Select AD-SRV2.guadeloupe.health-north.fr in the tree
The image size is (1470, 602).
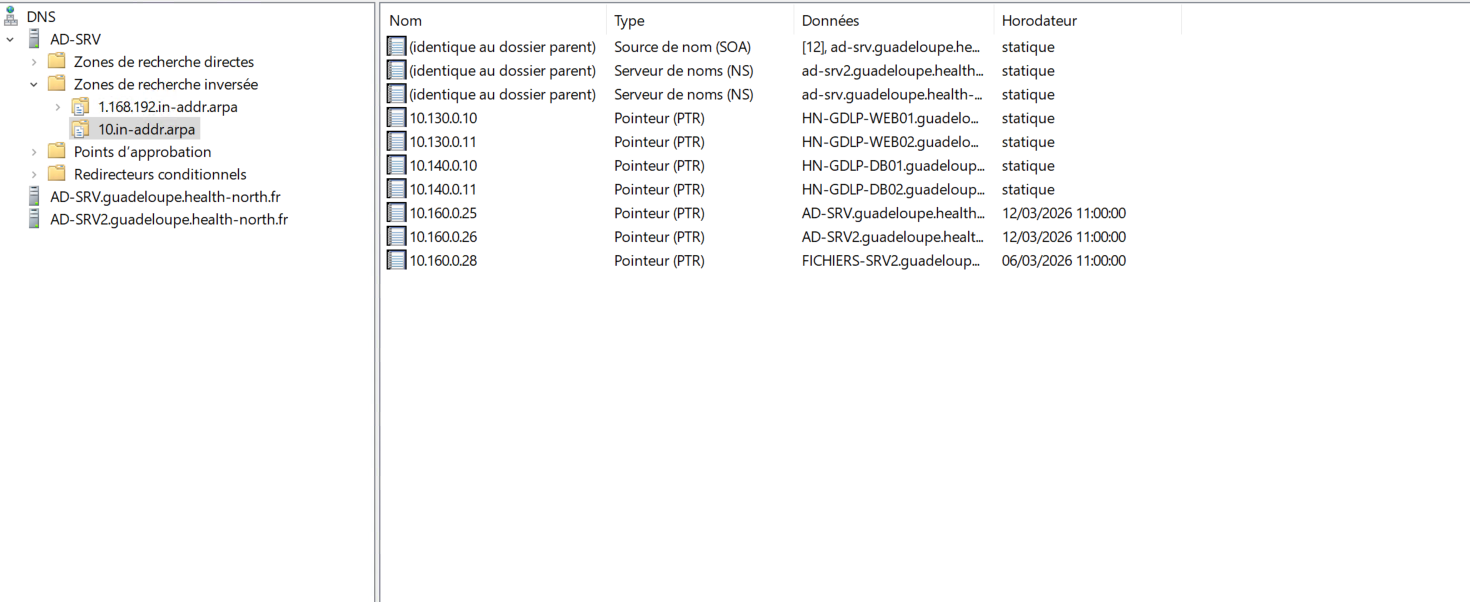coord(168,220)
